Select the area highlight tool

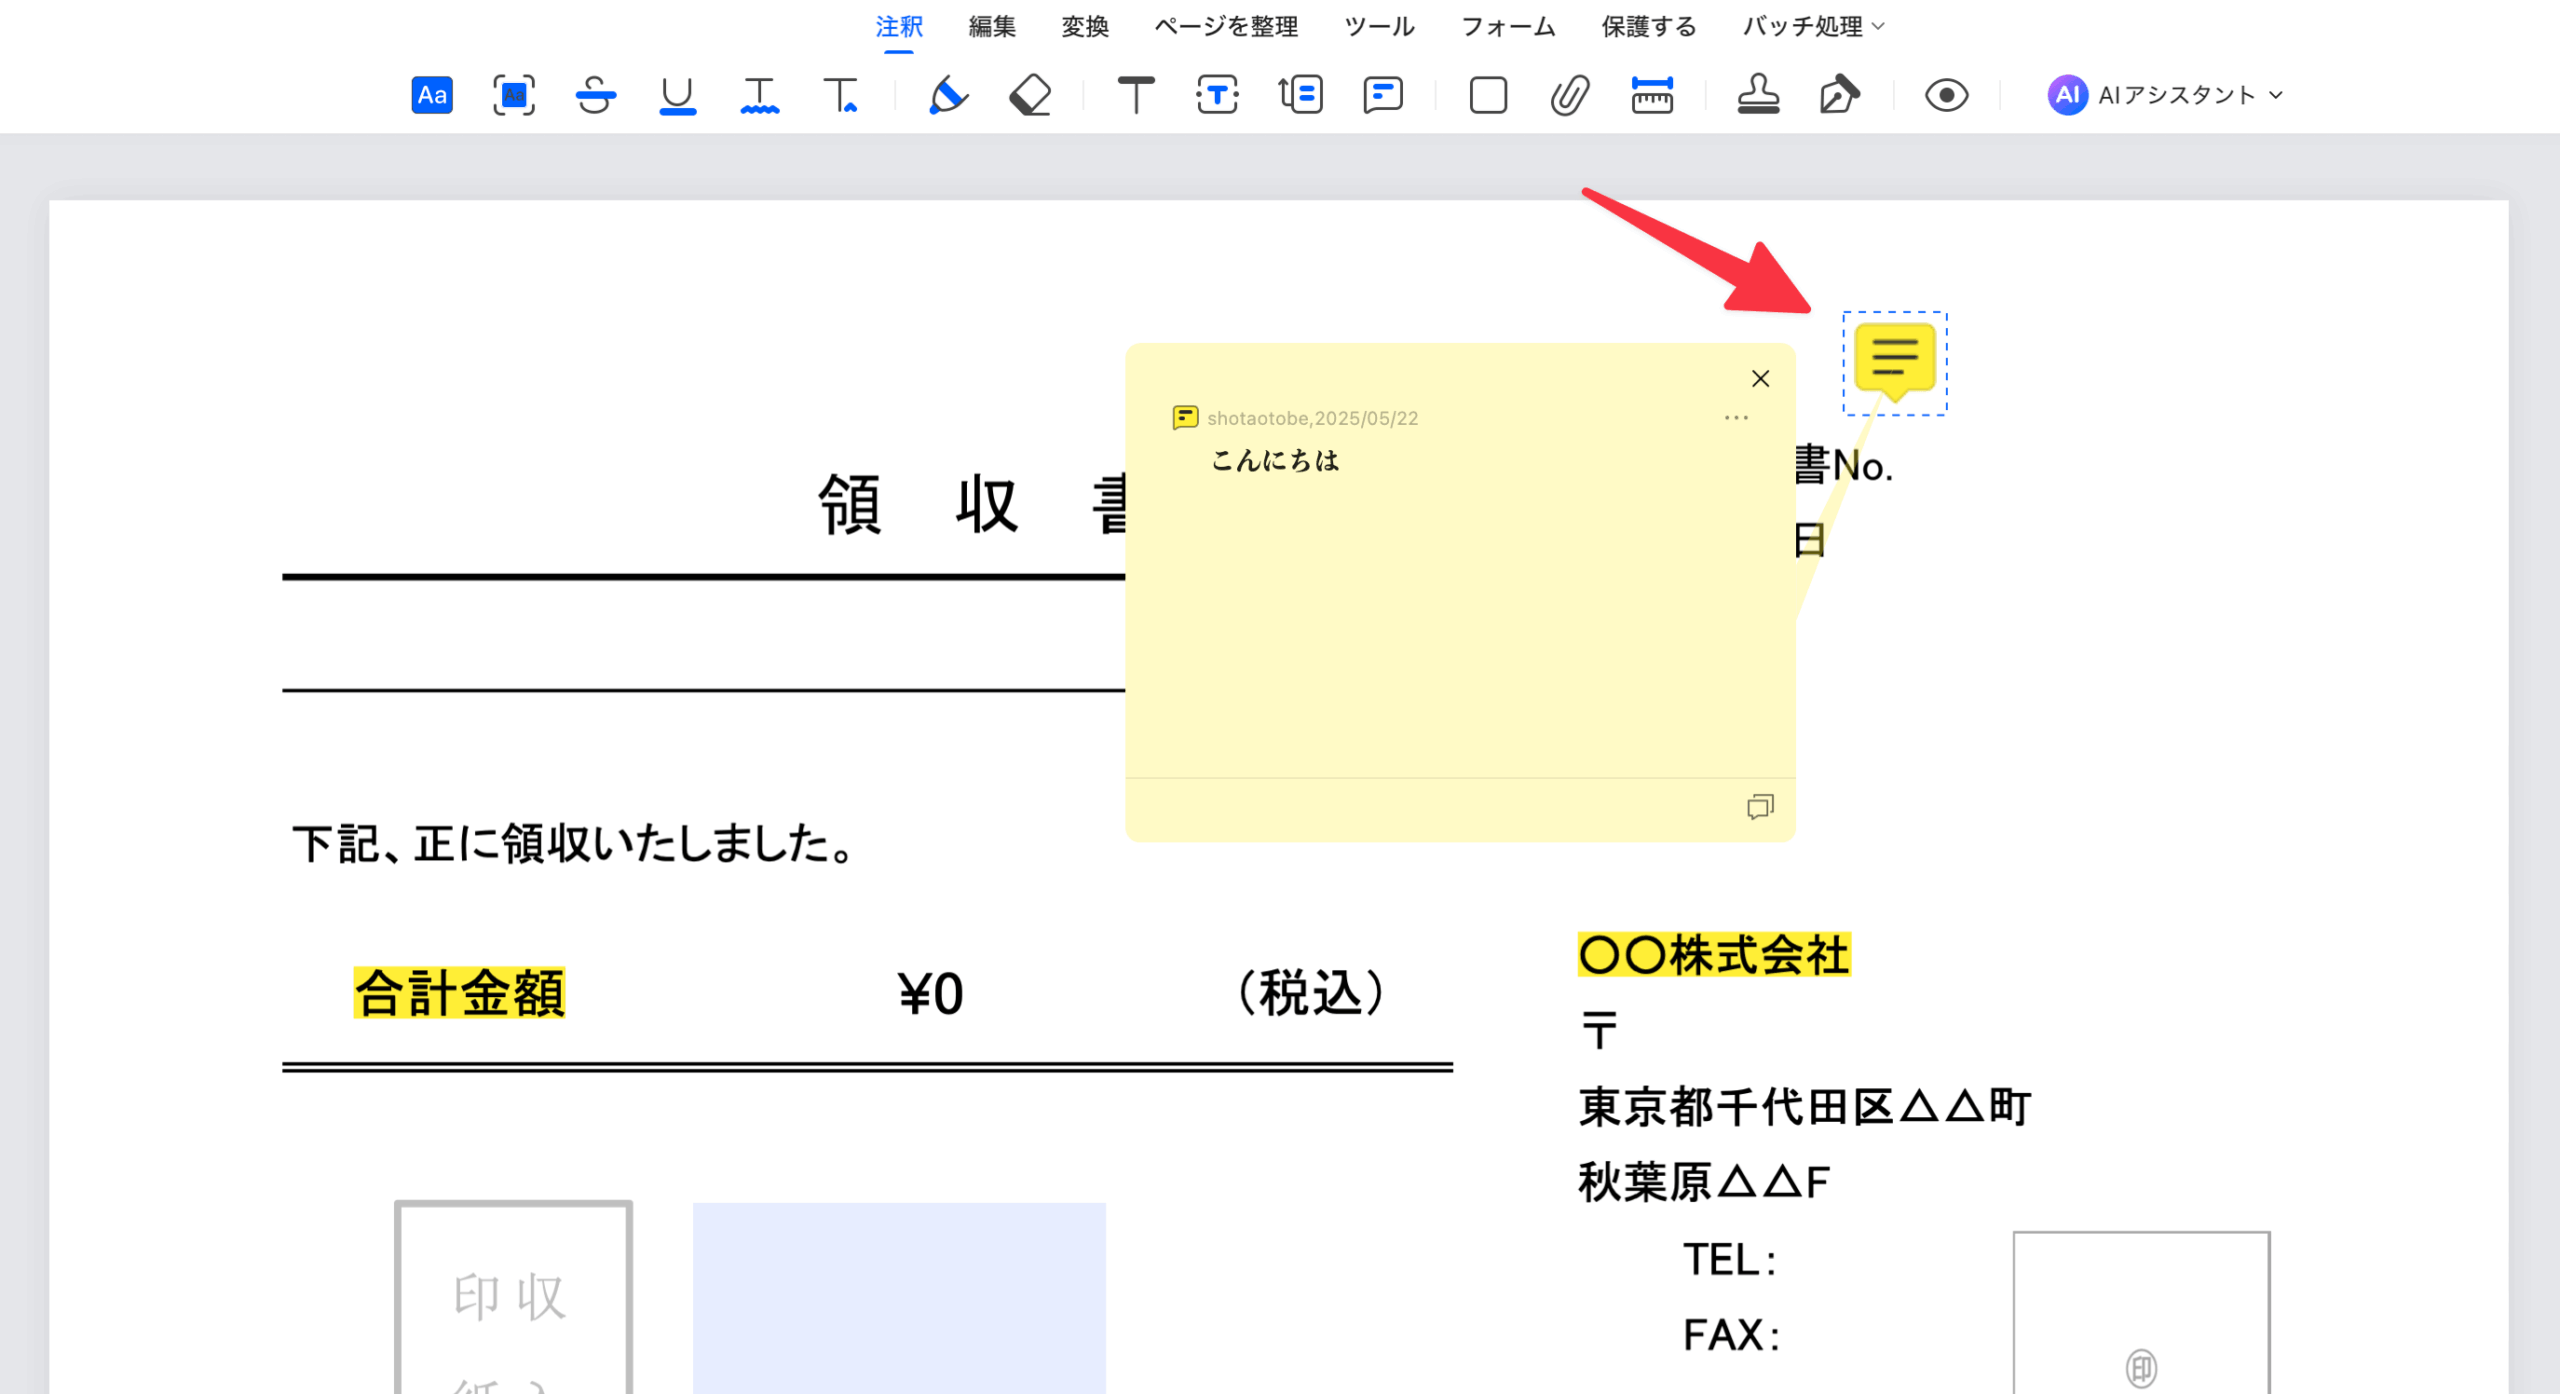click(513, 95)
